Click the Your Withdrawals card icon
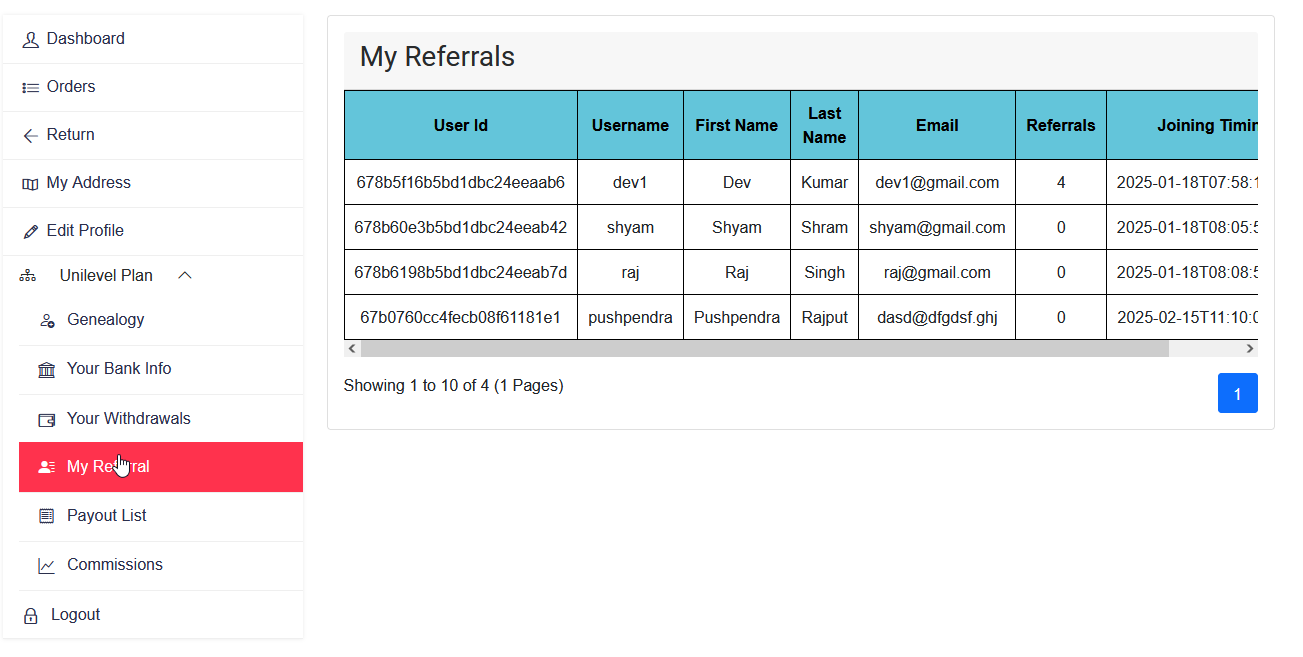This screenshot has width=1303, height=657. tap(46, 418)
